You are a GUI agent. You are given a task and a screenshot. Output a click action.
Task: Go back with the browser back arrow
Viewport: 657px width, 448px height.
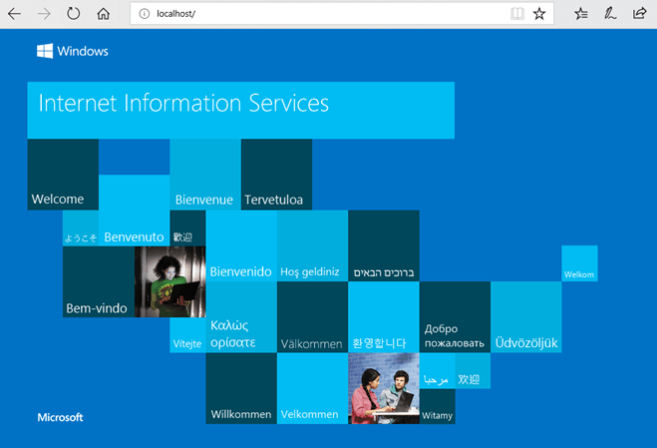(15, 14)
